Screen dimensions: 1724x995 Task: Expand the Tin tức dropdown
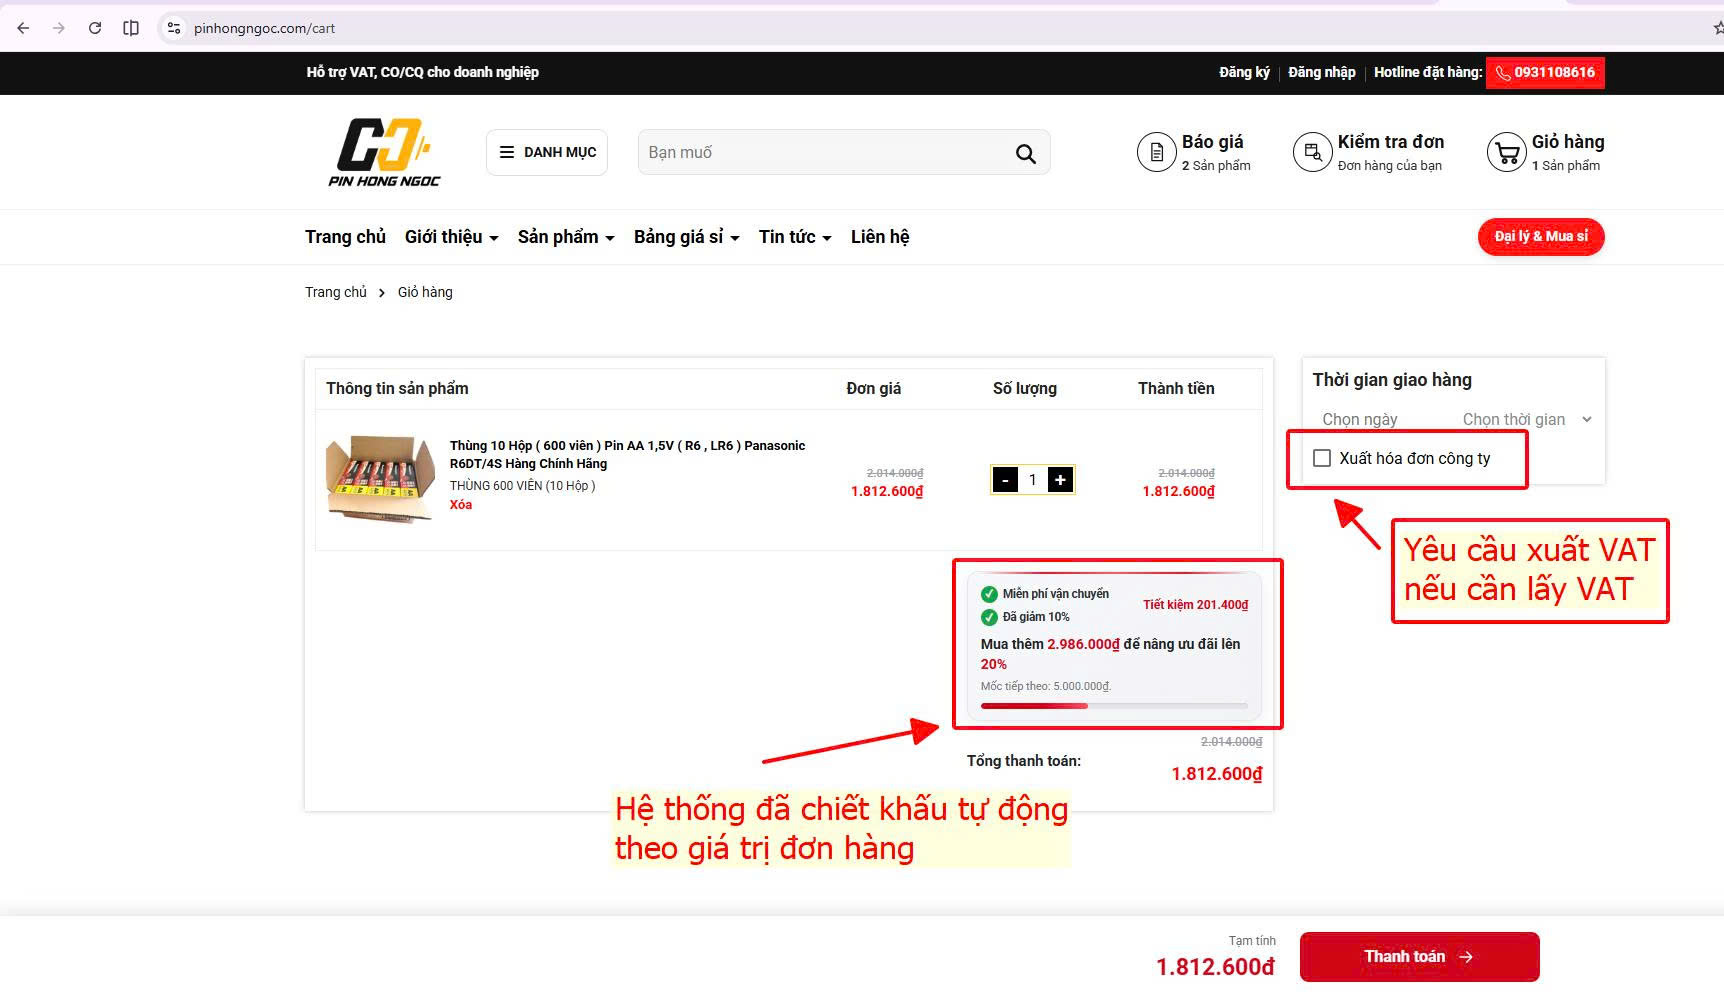[x=795, y=237]
